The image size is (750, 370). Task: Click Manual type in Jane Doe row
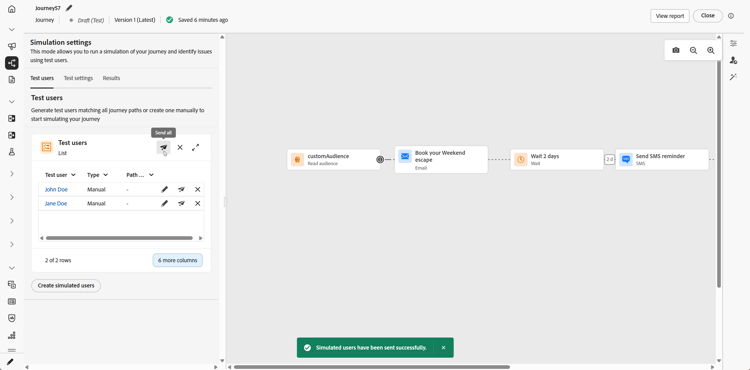click(96, 204)
